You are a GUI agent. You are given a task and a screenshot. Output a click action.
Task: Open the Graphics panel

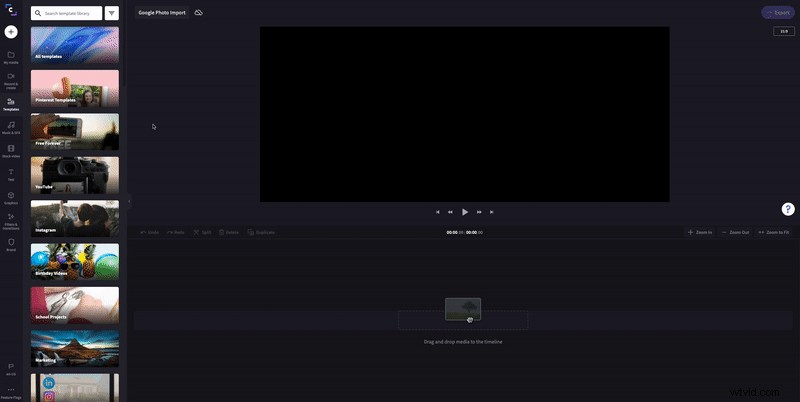click(x=11, y=197)
